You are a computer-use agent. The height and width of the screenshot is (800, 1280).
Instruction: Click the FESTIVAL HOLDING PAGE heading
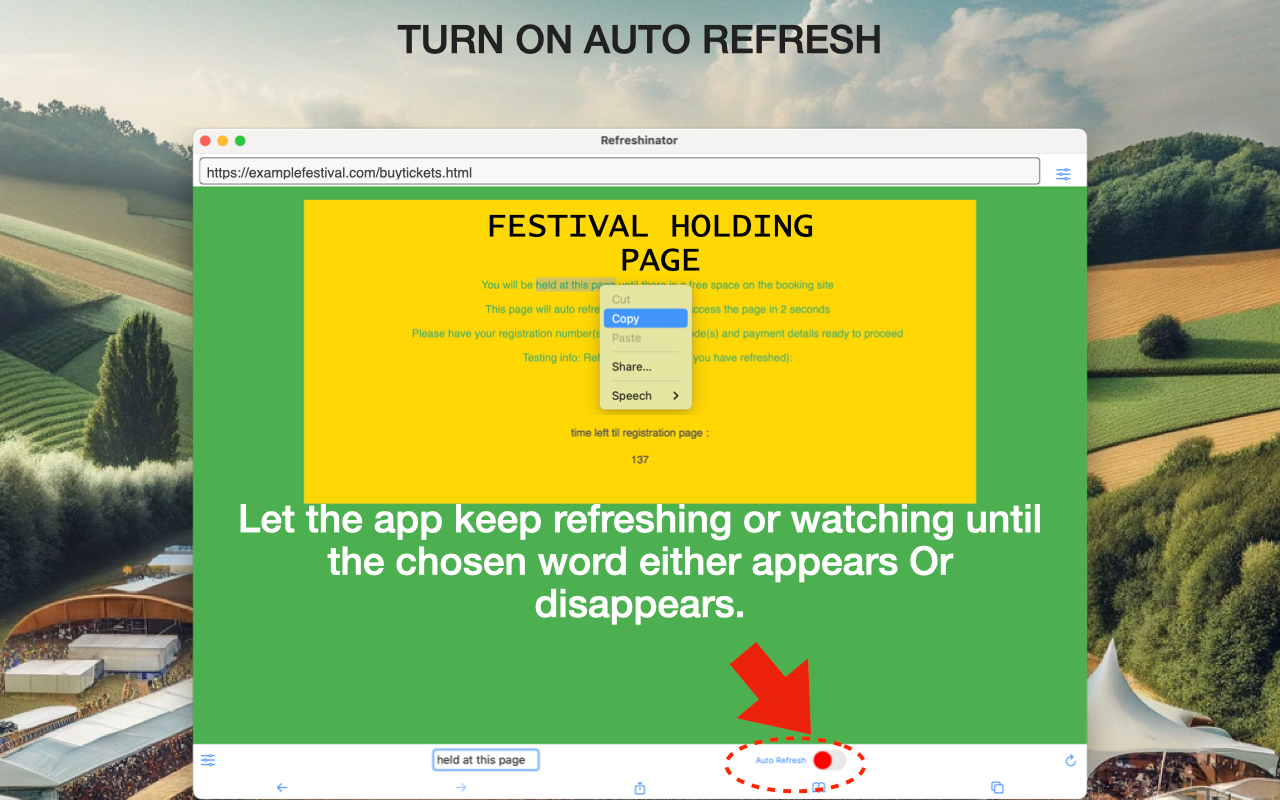[x=650, y=242]
